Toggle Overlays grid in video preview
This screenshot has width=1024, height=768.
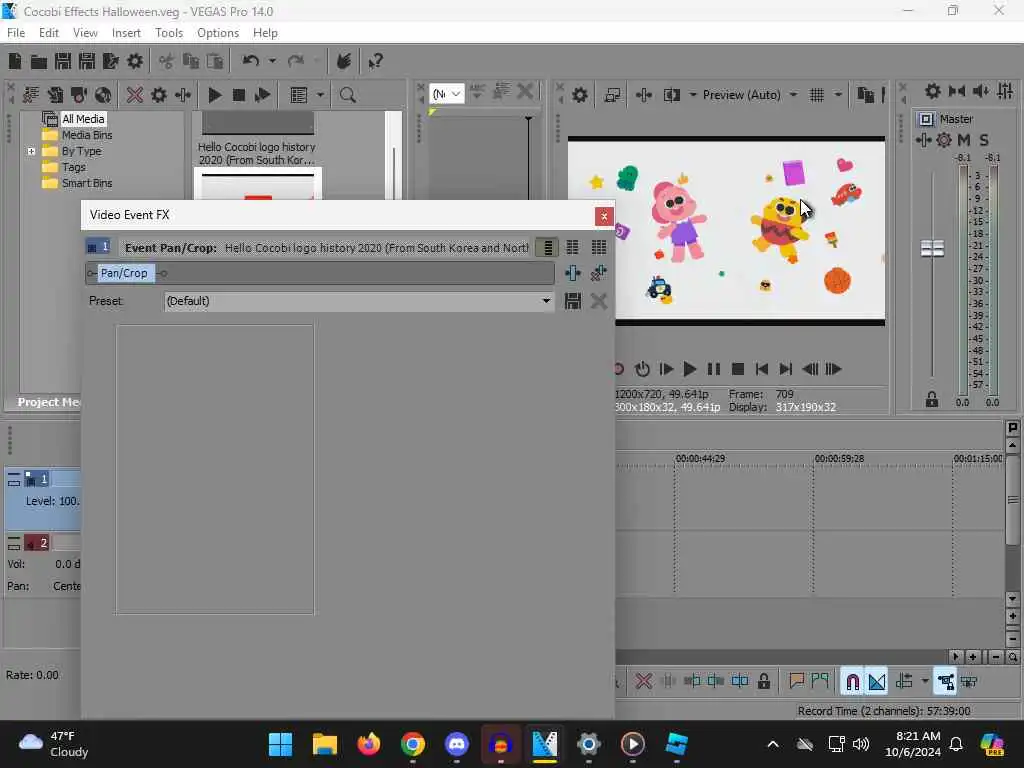click(816, 95)
